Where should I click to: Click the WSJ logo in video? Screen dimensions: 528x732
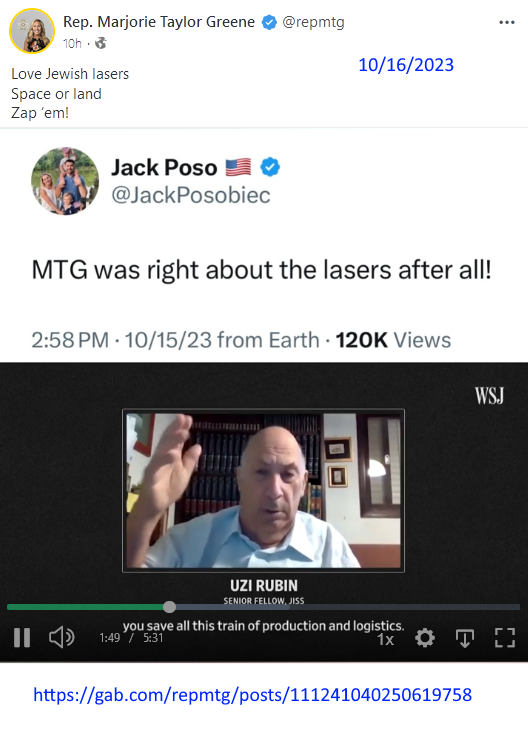tap(489, 395)
